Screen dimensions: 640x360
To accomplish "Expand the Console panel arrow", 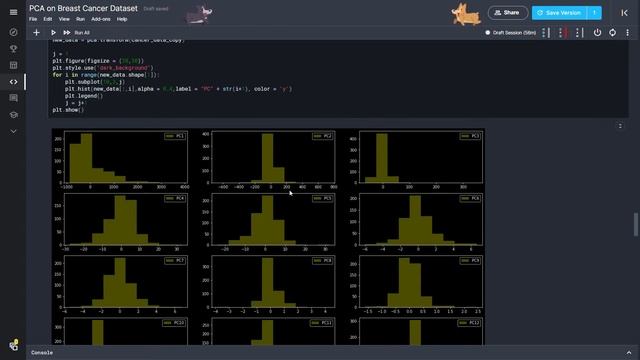I will coord(629,353).
